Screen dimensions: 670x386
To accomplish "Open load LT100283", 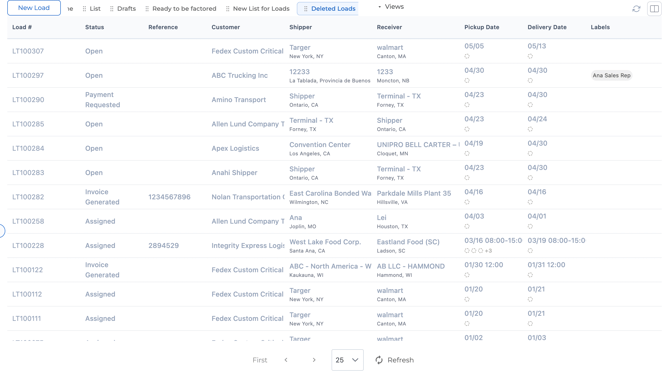I will click(28, 173).
